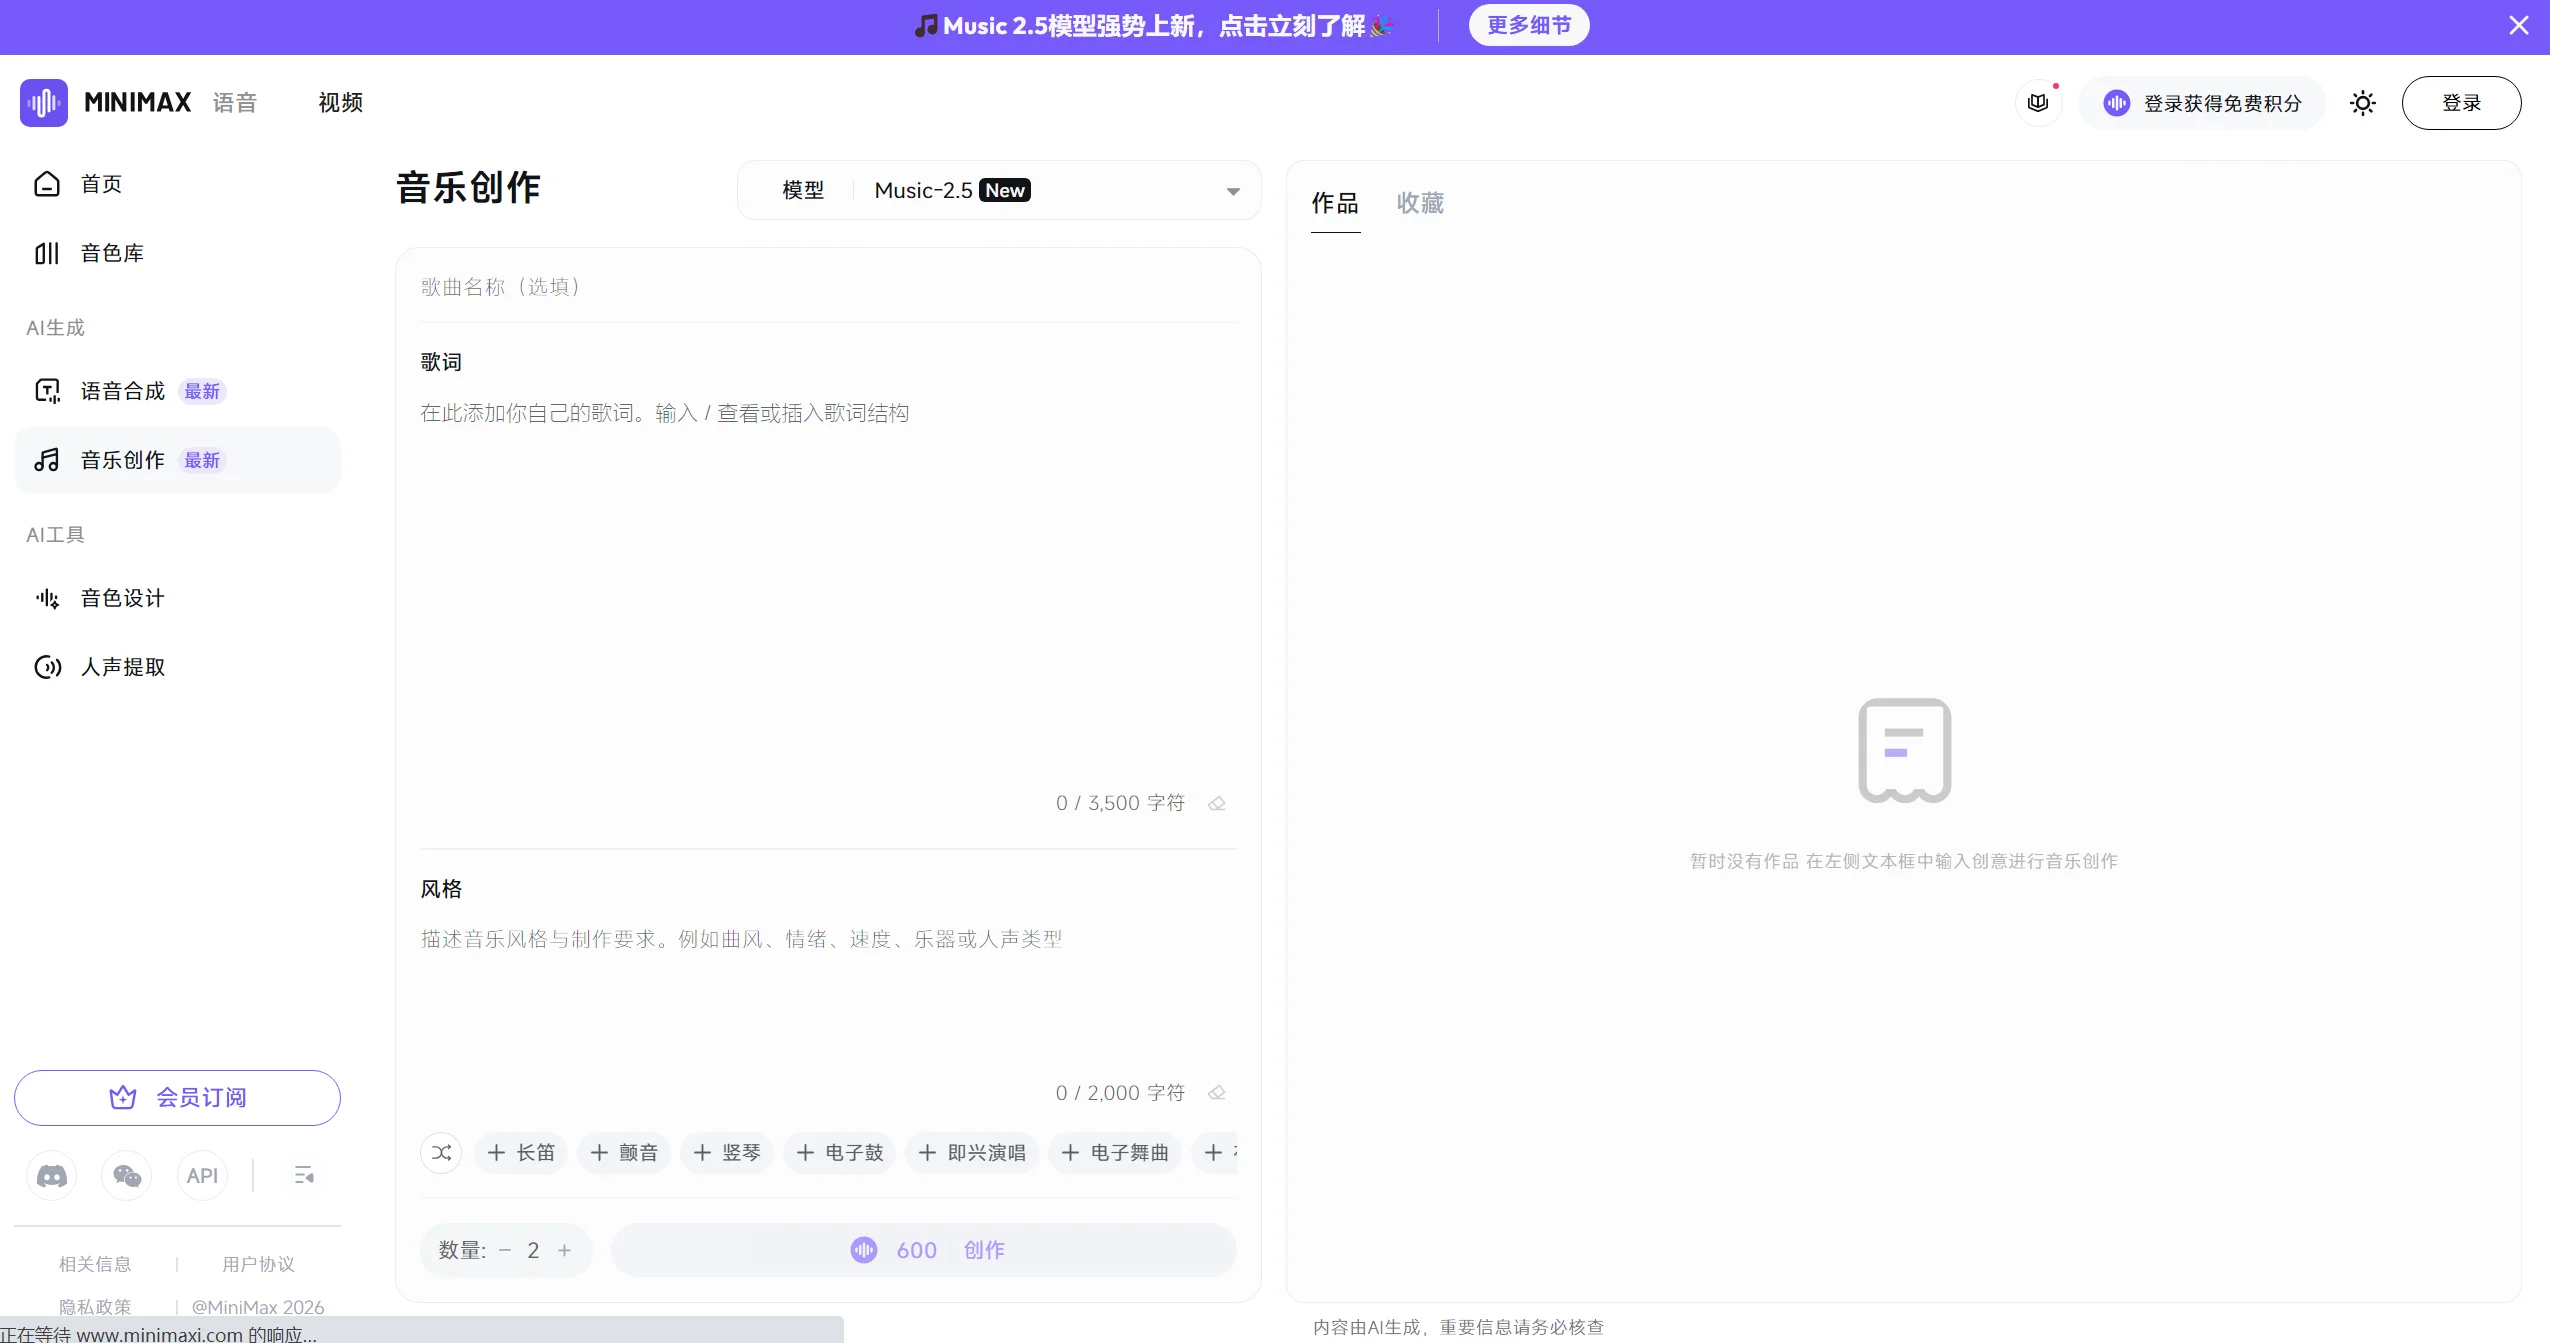Open the 音色库 voice library
The height and width of the screenshot is (1343, 2550).
113,253
